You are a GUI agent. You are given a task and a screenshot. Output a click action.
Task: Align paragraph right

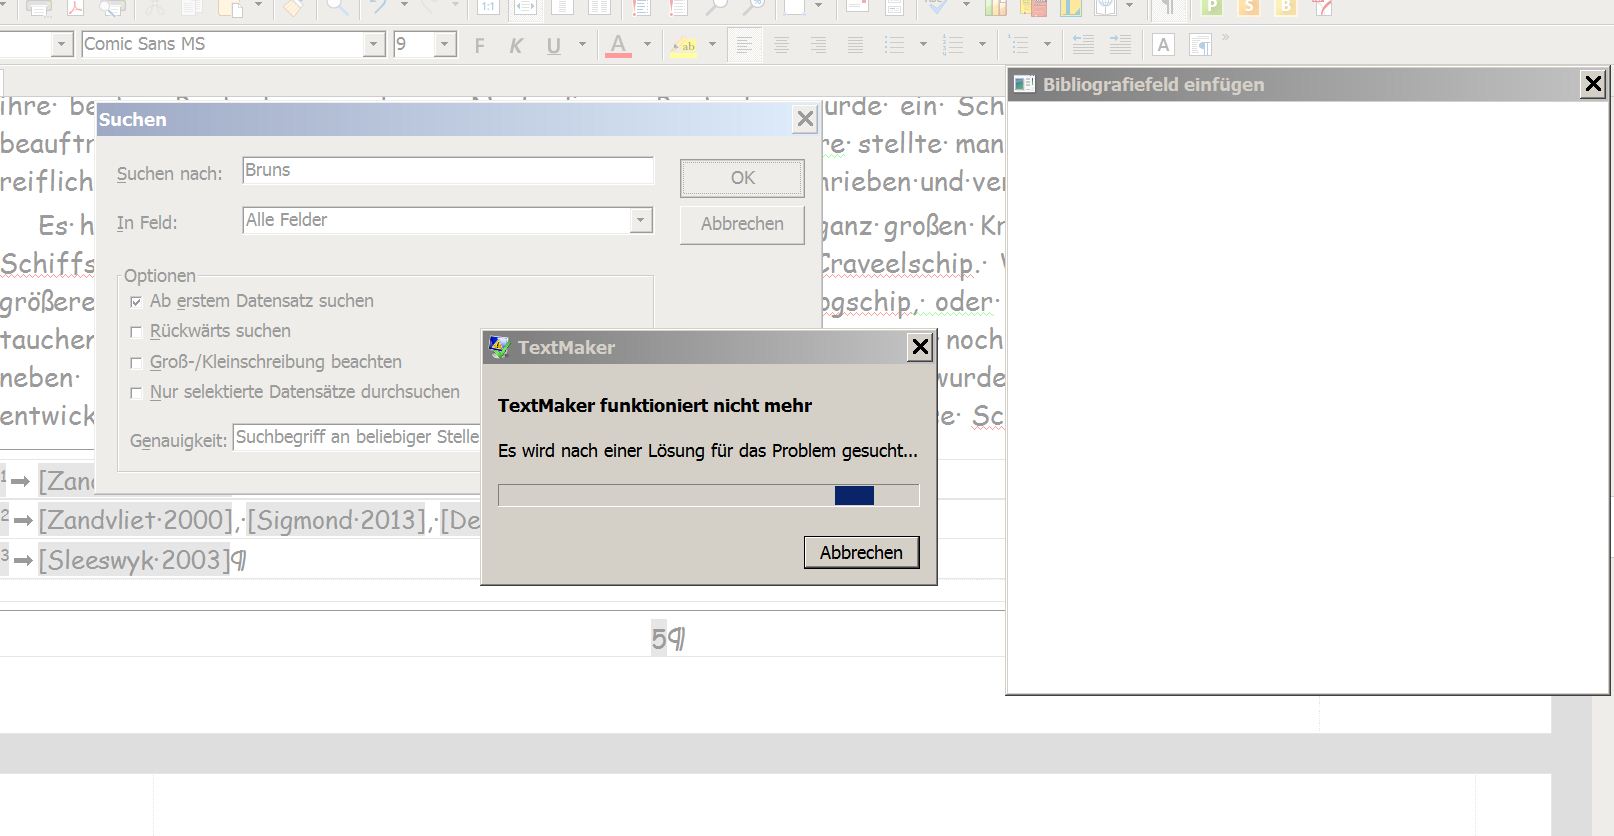(818, 45)
